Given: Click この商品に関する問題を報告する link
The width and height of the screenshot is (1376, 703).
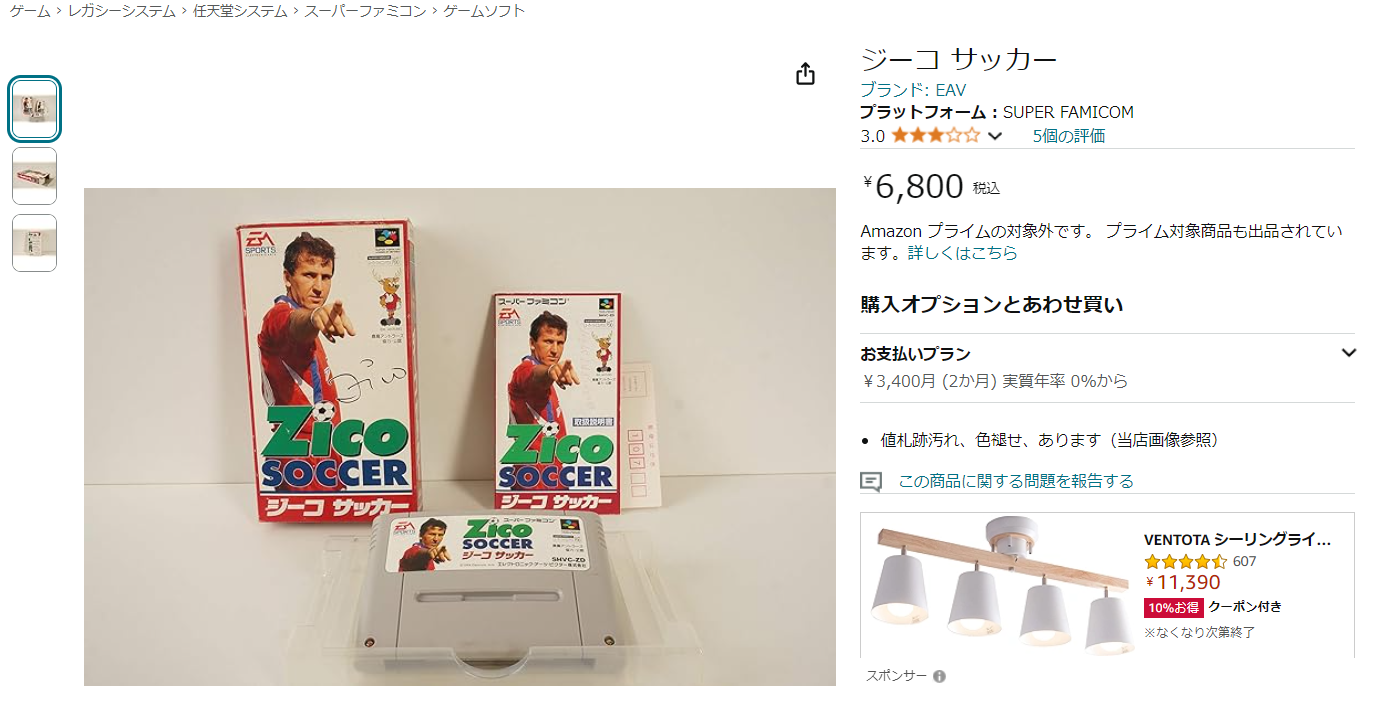Looking at the screenshot, I should [x=1016, y=481].
